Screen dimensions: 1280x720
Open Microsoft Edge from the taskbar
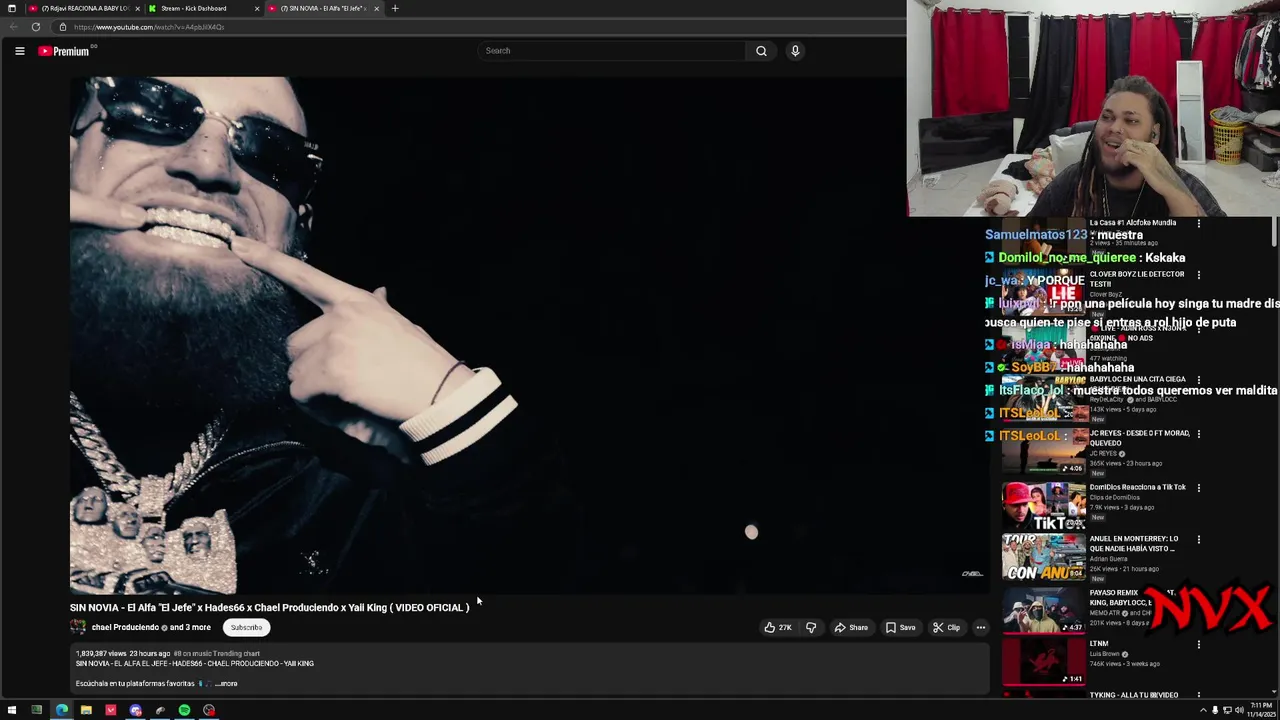pos(61,711)
